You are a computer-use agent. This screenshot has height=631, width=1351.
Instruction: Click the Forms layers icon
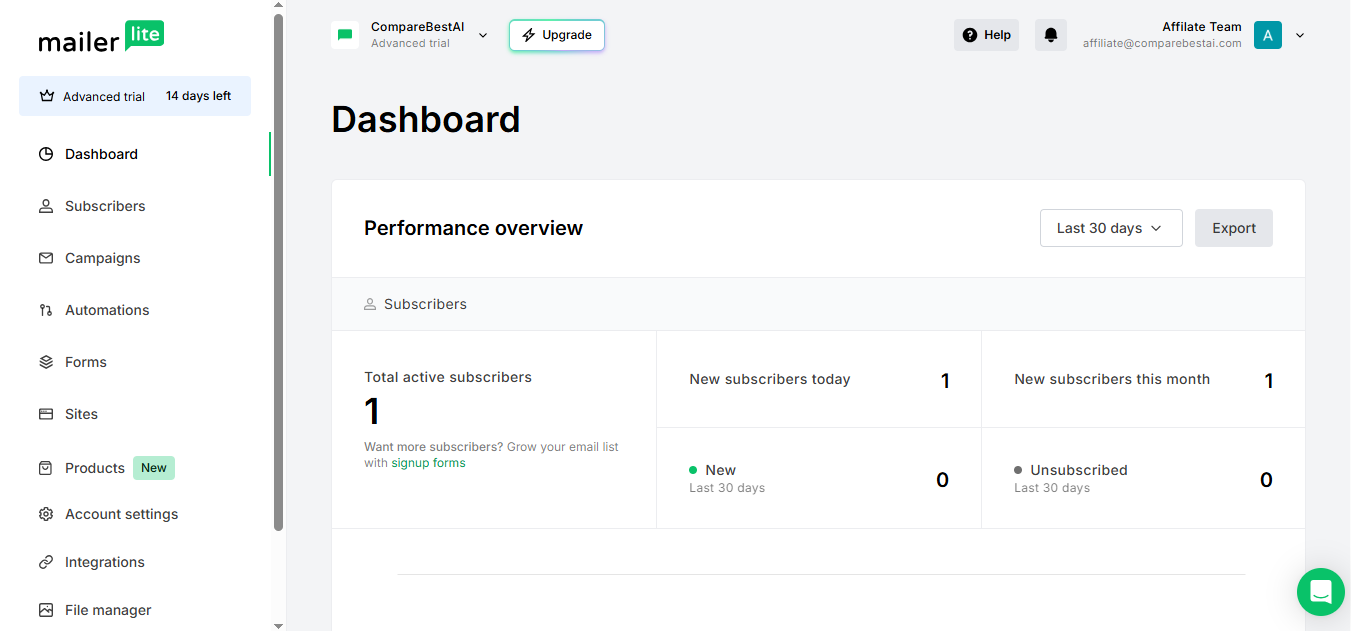[x=46, y=362]
